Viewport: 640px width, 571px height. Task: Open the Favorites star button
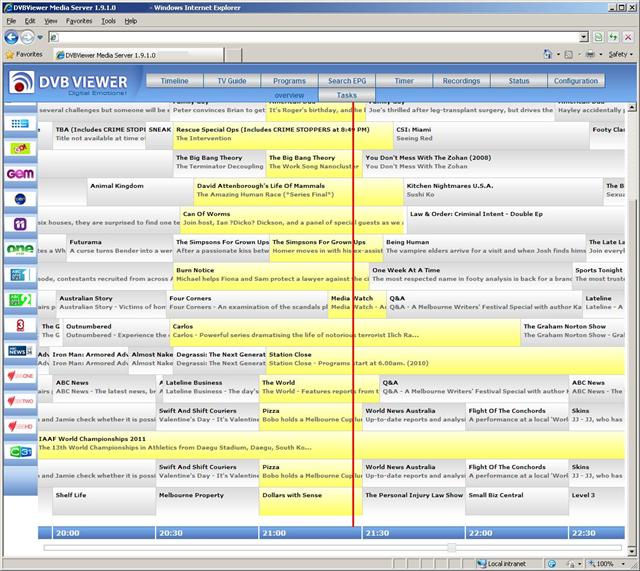24,54
